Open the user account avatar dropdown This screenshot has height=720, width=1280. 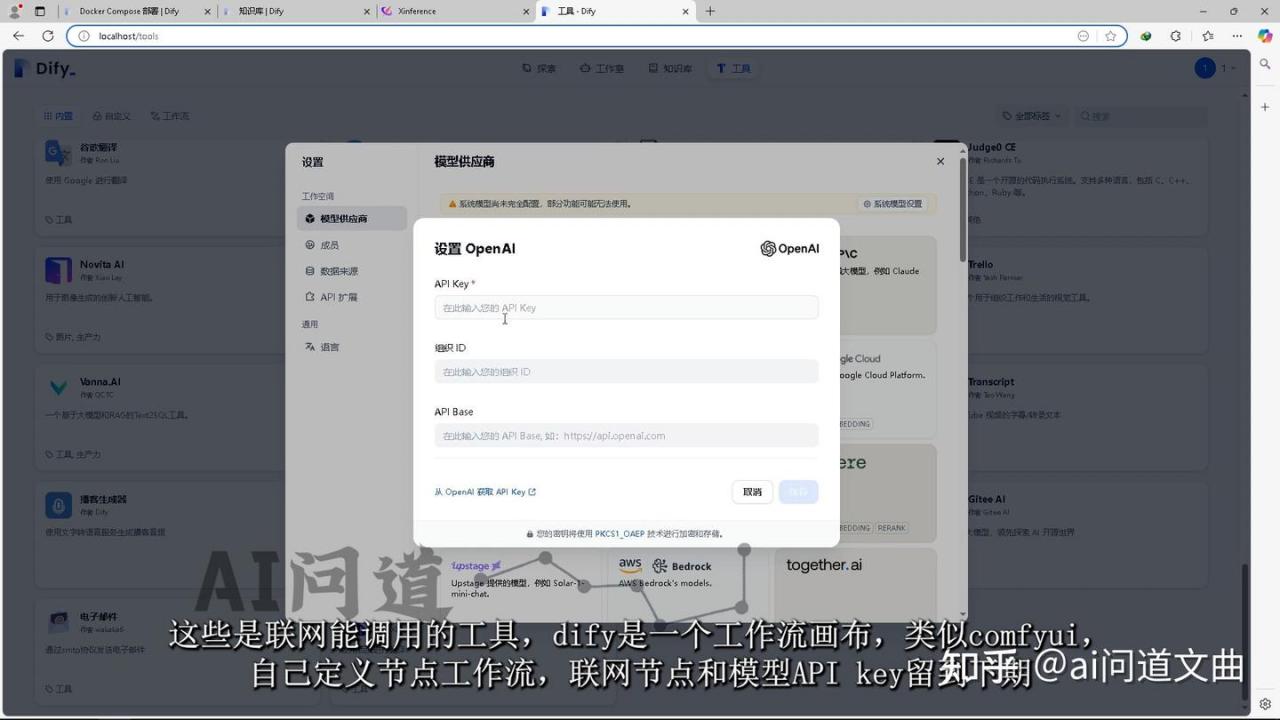pos(1215,68)
